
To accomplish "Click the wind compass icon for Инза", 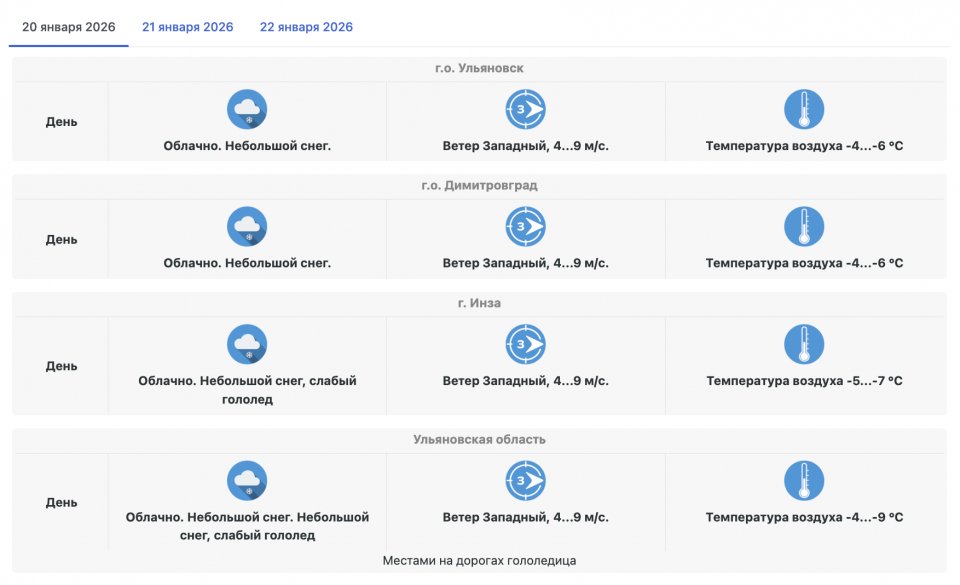I will pos(525,344).
